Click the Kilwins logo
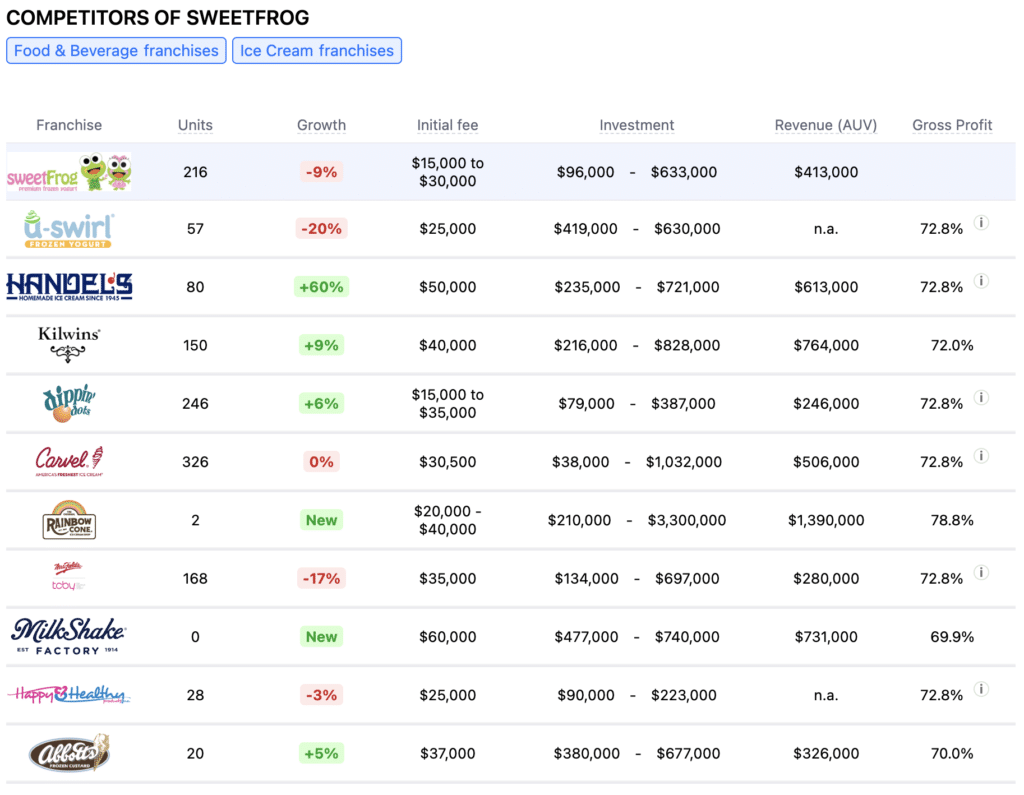1024x795 pixels. point(69,344)
